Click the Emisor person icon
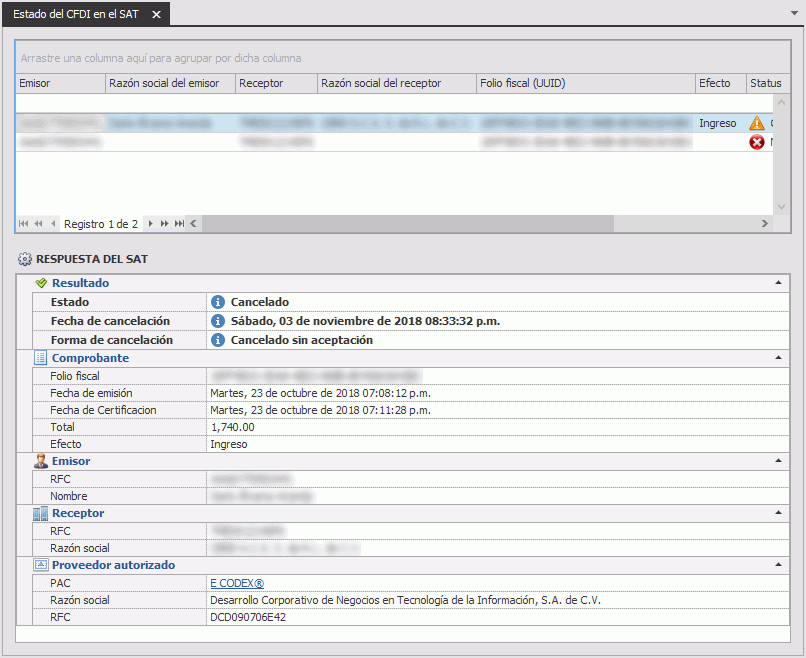Image resolution: width=806 pixels, height=658 pixels. pos(40,461)
